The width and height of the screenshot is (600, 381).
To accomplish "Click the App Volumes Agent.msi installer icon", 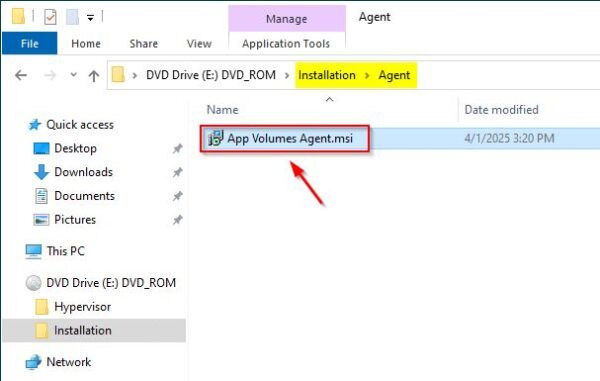I will tap(215, 138).
